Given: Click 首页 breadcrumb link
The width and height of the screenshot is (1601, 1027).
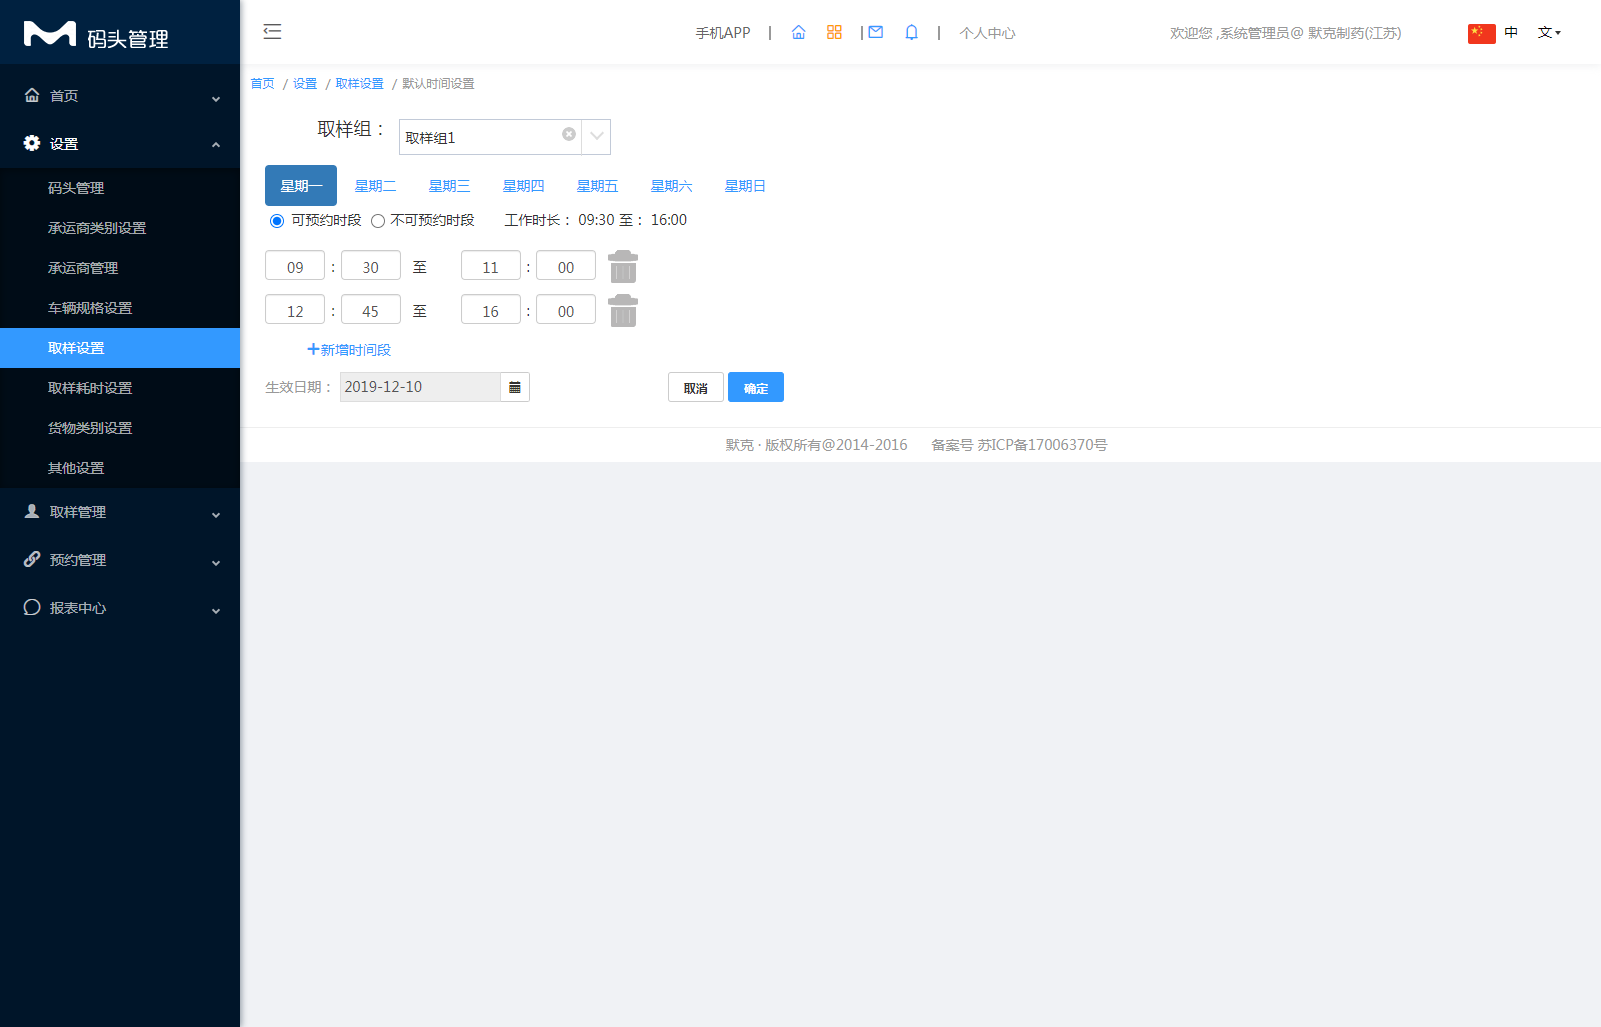Looking at the screenshot, I should coord(262,83).
